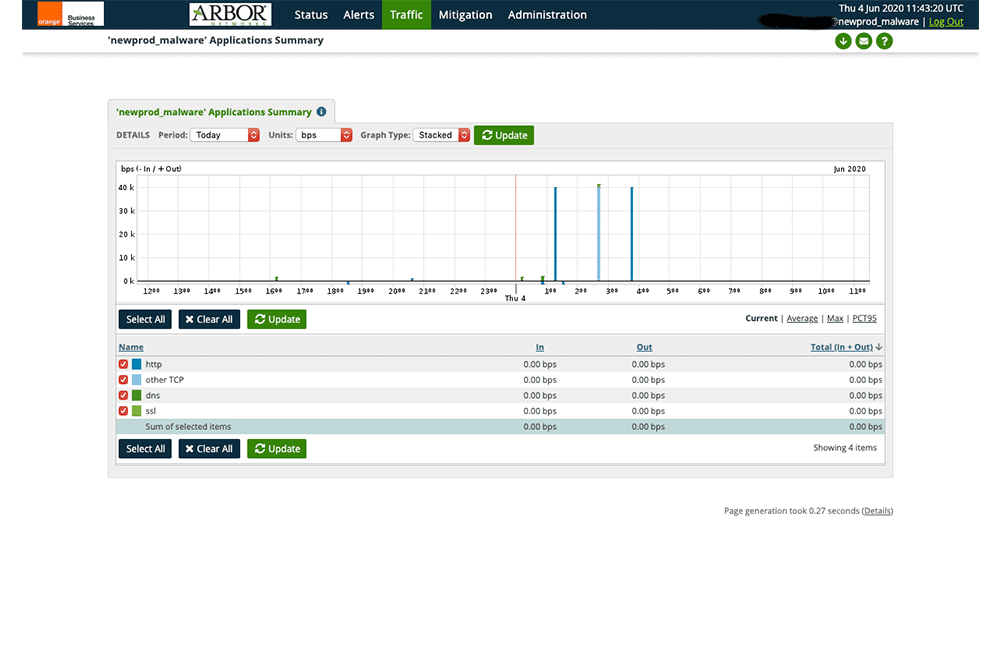Open the page generation Details link
This screenshot has width=1000, height=650.
click(878, 511)
